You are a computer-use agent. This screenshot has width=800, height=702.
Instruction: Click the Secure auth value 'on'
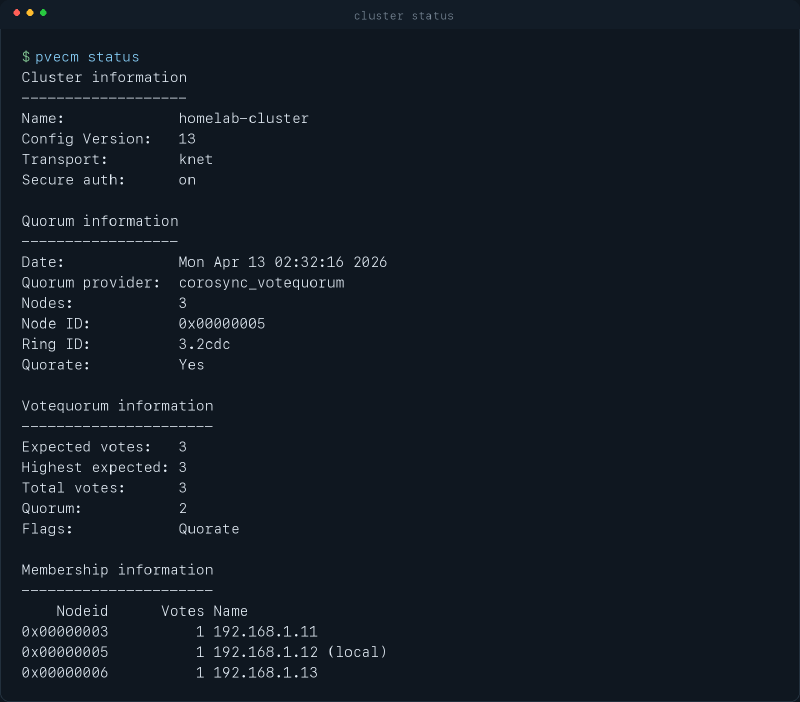[x=187, y=180]
